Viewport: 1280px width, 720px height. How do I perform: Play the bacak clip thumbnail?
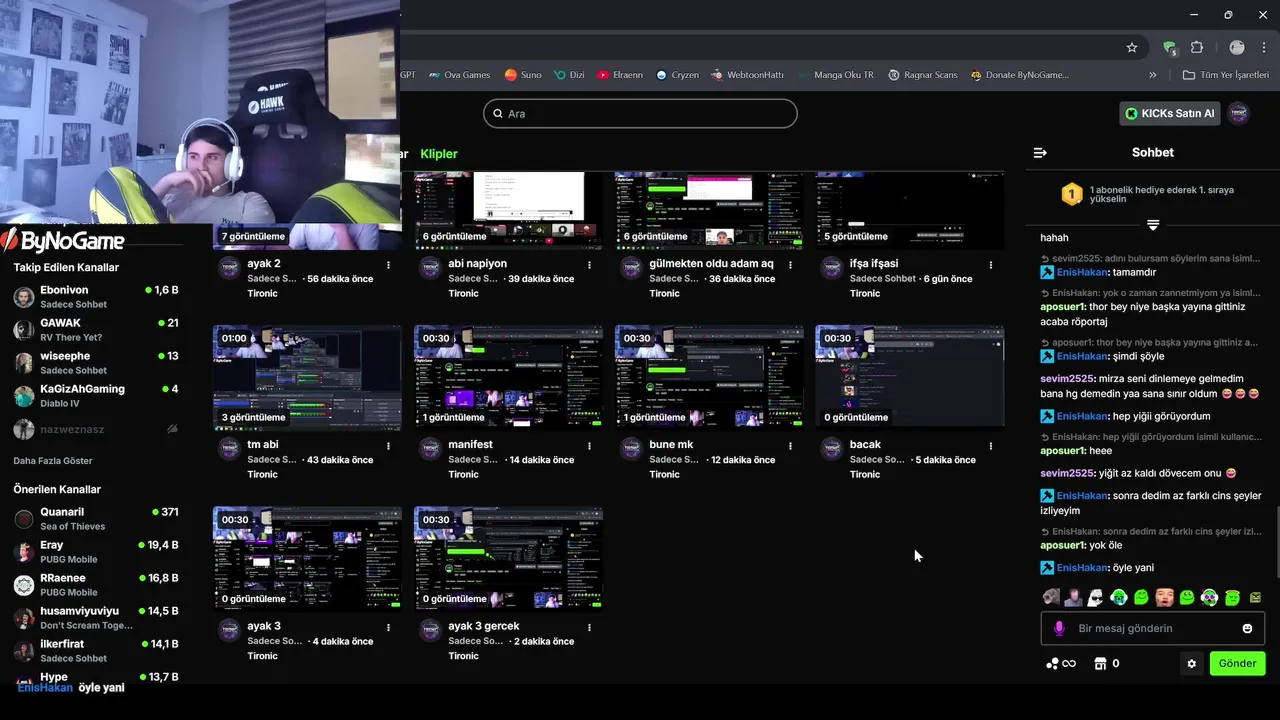tap(910, 377)
